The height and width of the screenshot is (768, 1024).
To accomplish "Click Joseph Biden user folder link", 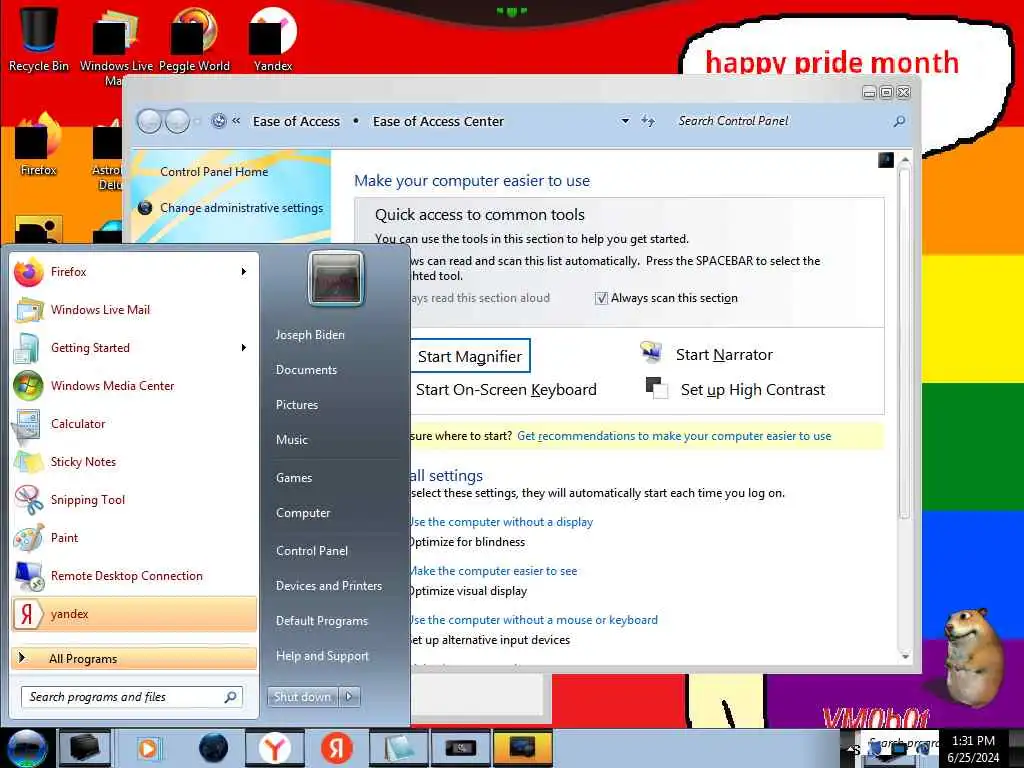I will click(310, 335).
